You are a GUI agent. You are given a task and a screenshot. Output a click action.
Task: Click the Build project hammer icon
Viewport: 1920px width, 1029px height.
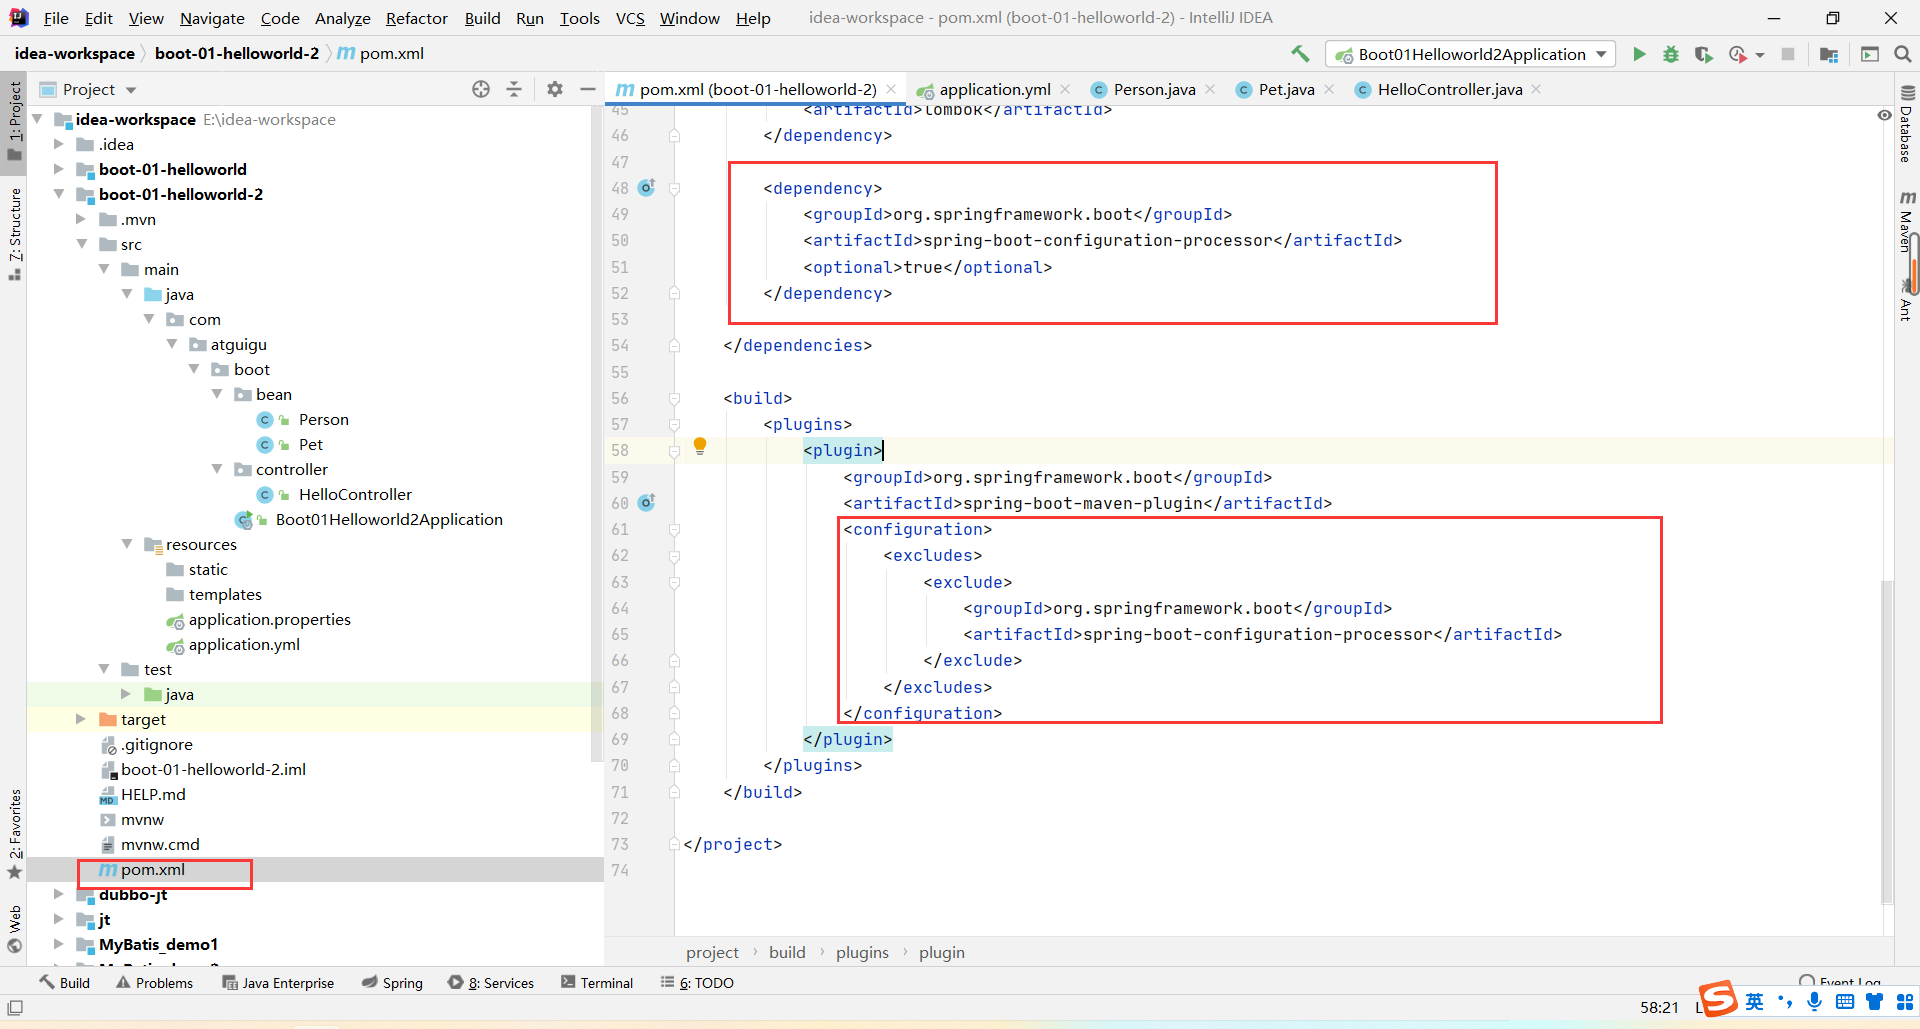click(x=1300, y=54)
